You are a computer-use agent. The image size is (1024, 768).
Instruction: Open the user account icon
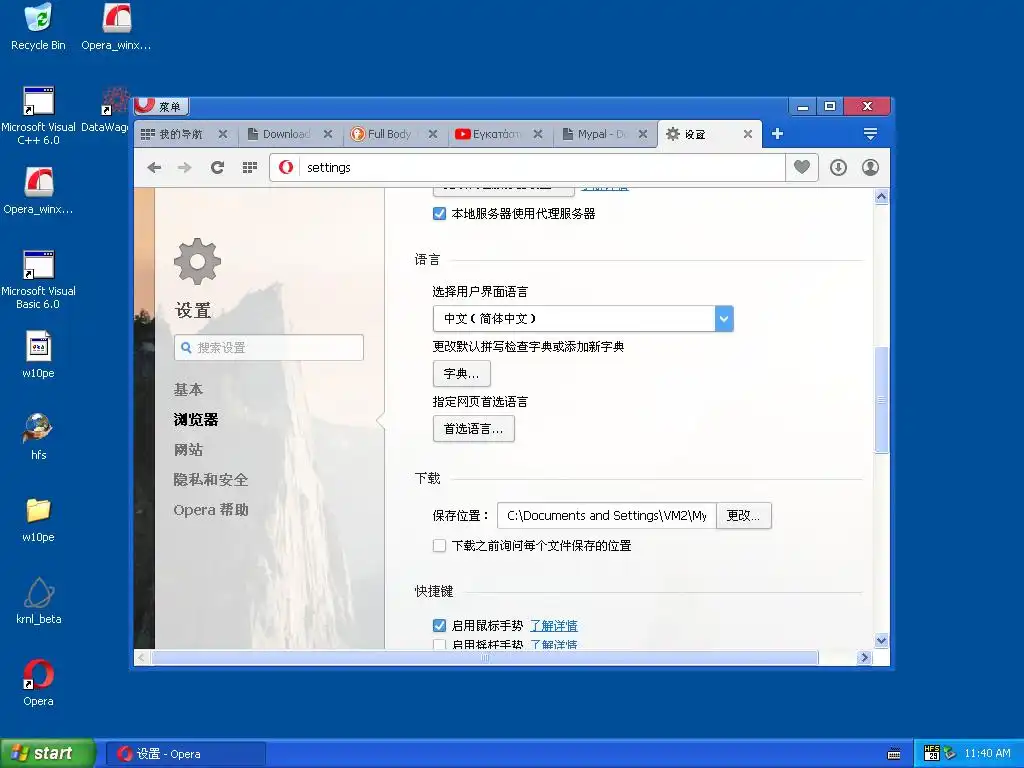(x=870, y=168)
